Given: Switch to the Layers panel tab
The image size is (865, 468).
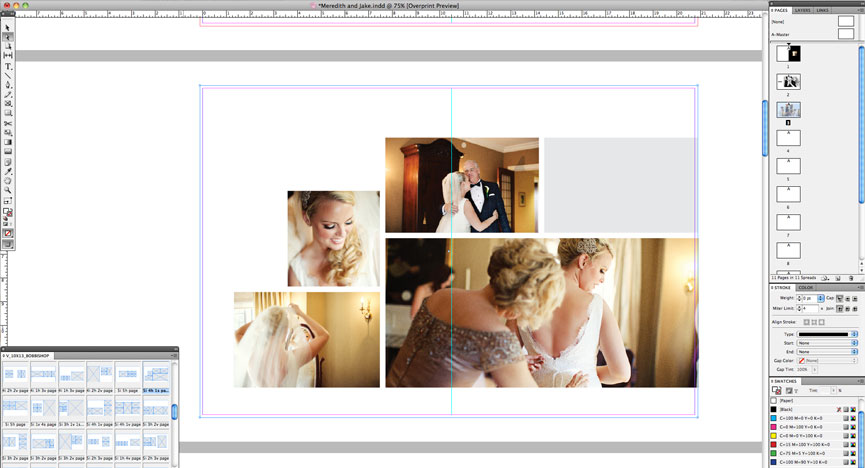Looking at the screenshot, I should pyautogui.click(x=803, y=10).
